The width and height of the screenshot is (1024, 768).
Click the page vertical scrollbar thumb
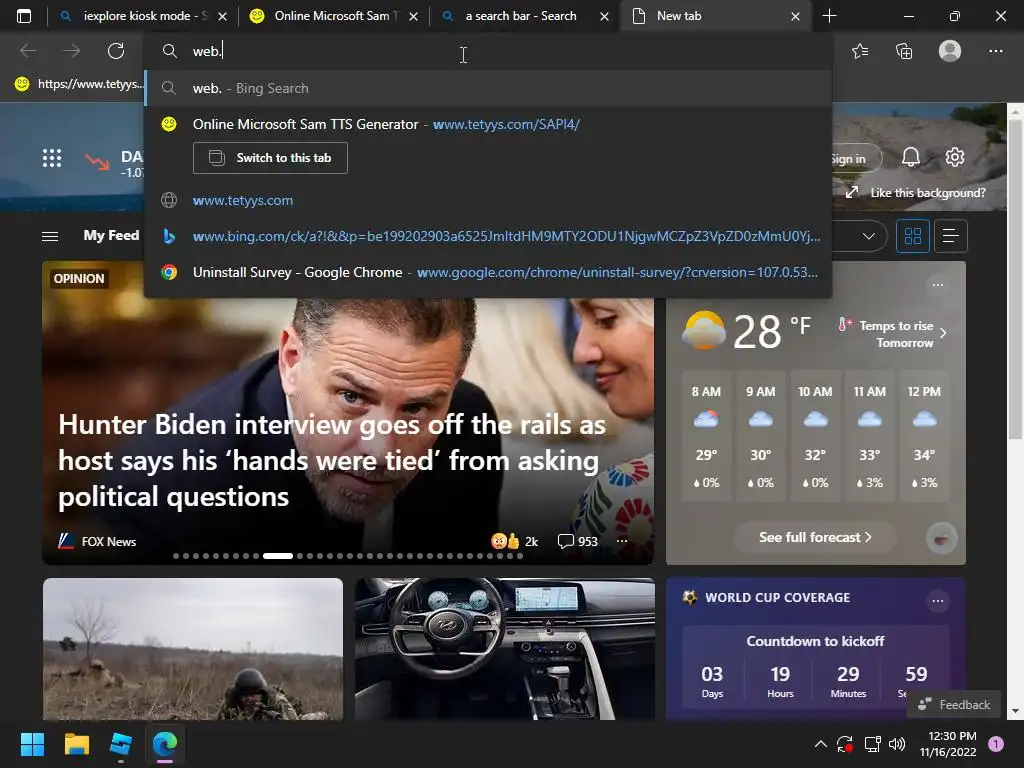point(1015,278)
